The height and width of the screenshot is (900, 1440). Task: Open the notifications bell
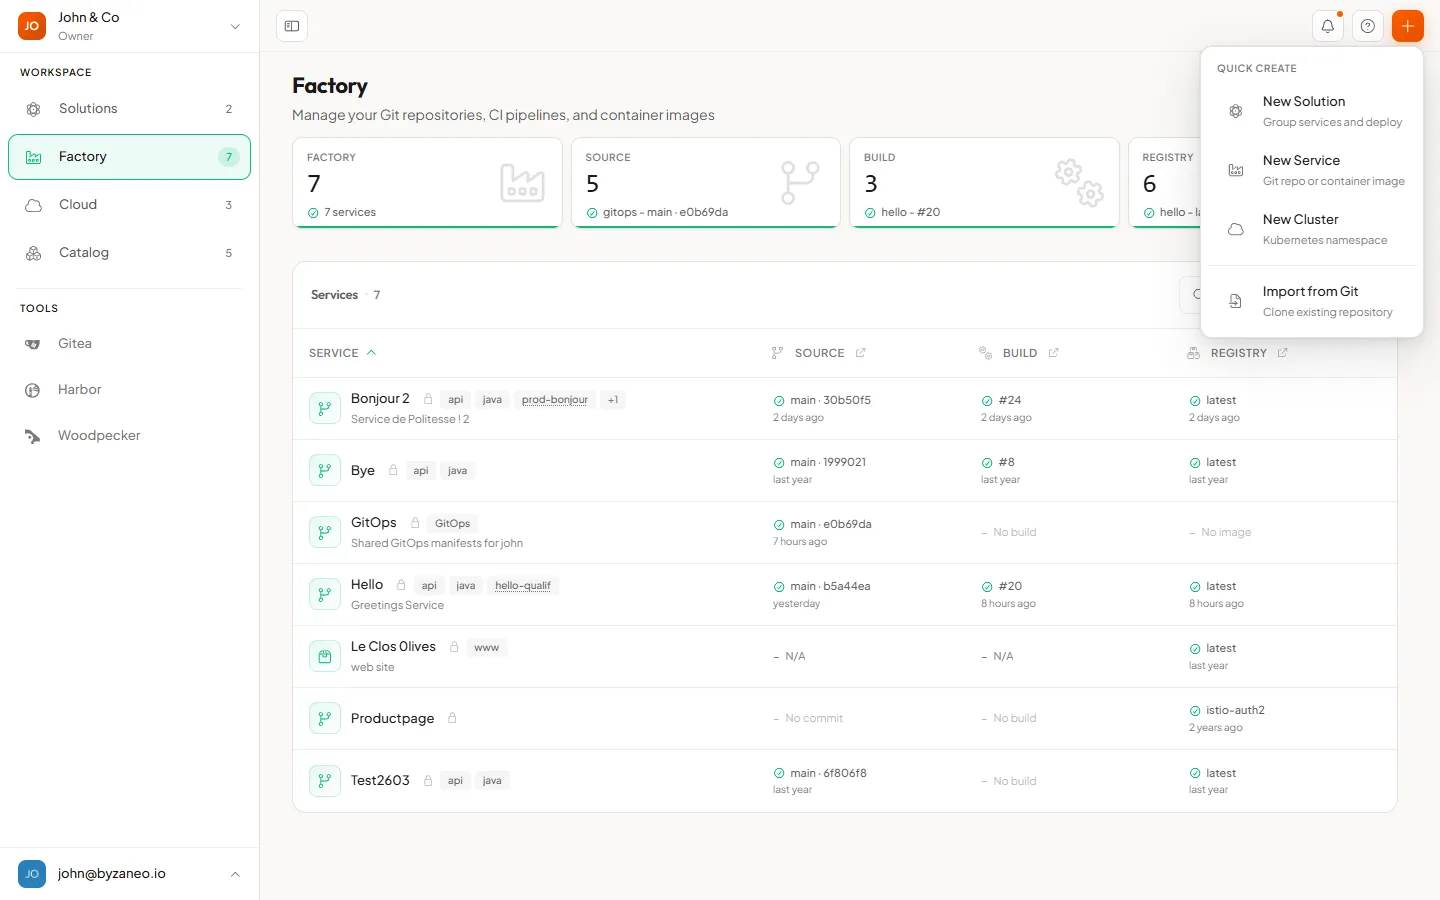(1327, 26)
